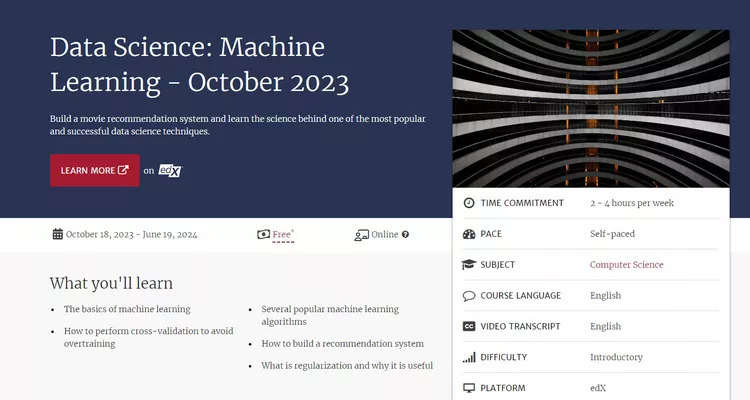The height and width of the screenshot is (400, 750).
Task: Click 'October 18, 2023 - June 19, 2024' date text
Action: click(132, 234)
